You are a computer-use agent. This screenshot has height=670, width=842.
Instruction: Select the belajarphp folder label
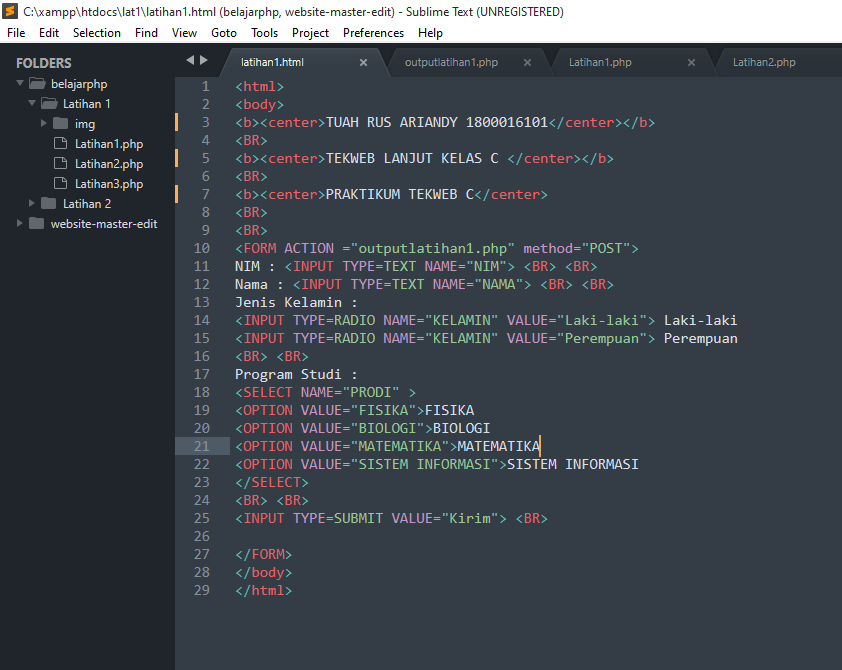point(79,84)
